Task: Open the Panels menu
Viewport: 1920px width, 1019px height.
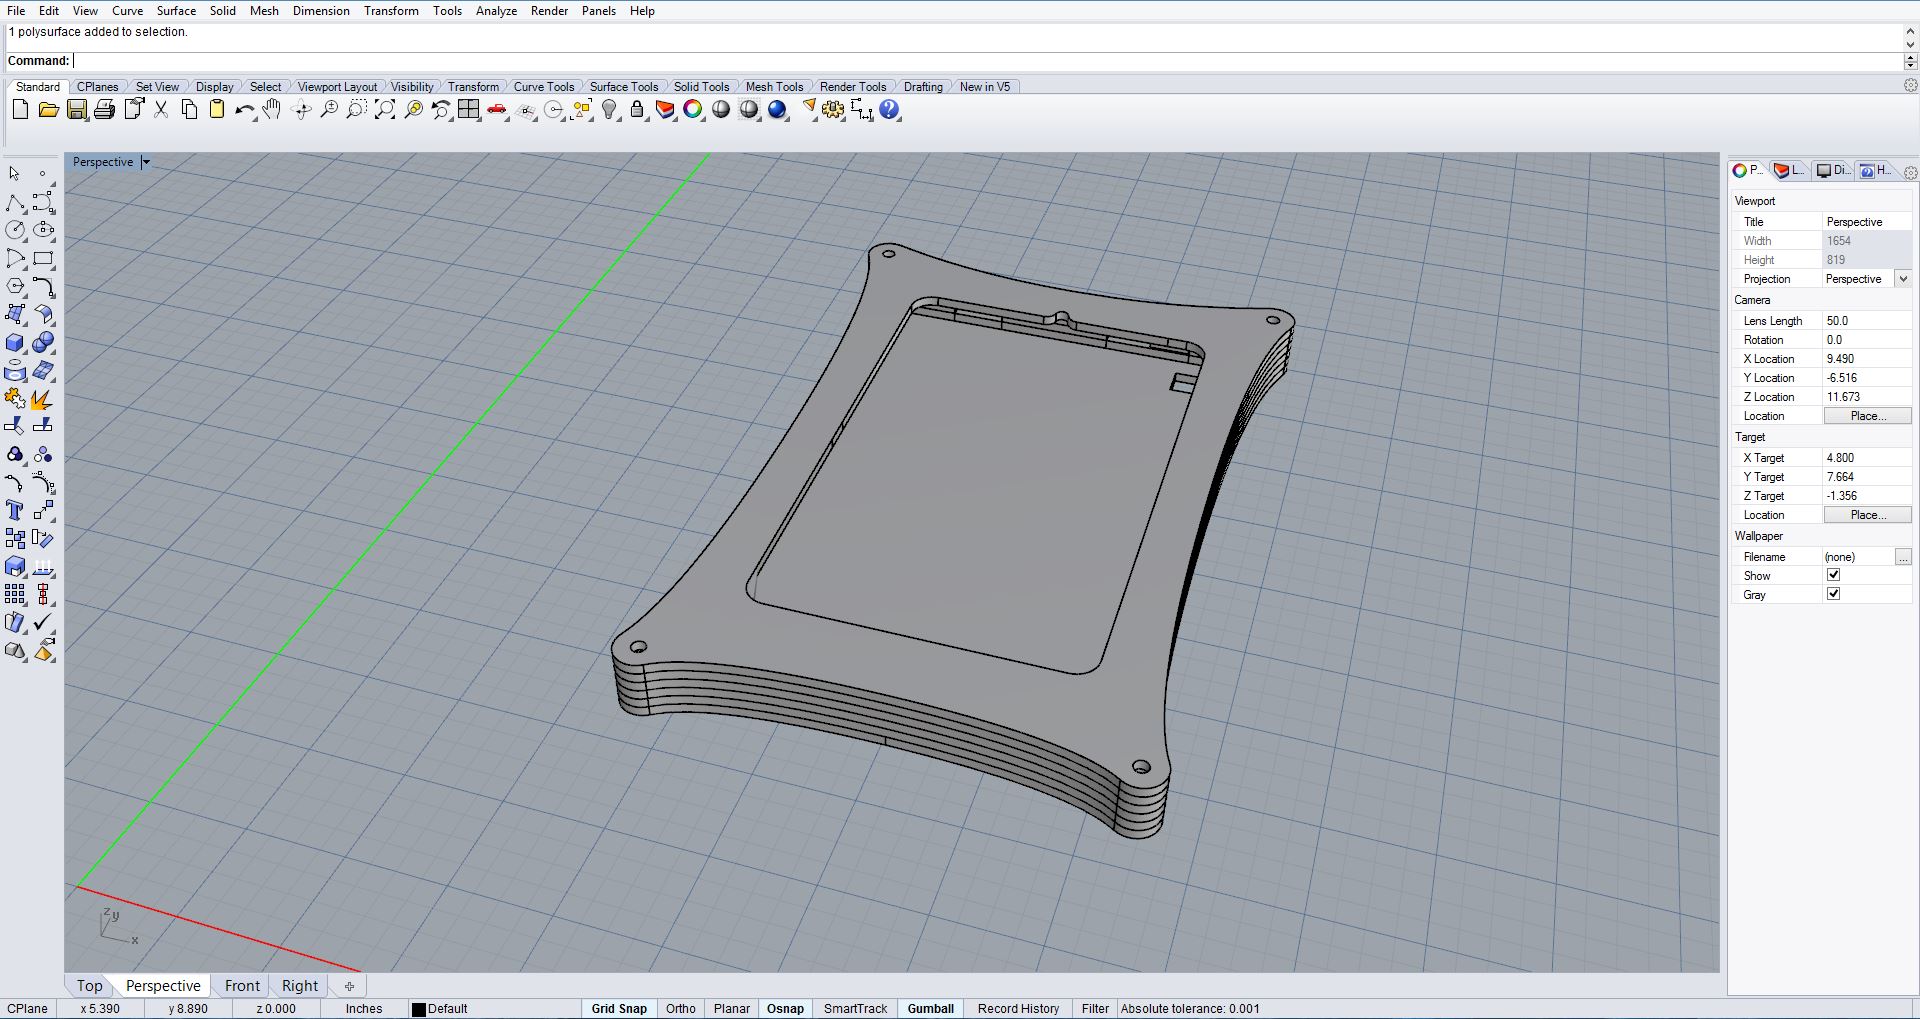Action: click(599, 11)
